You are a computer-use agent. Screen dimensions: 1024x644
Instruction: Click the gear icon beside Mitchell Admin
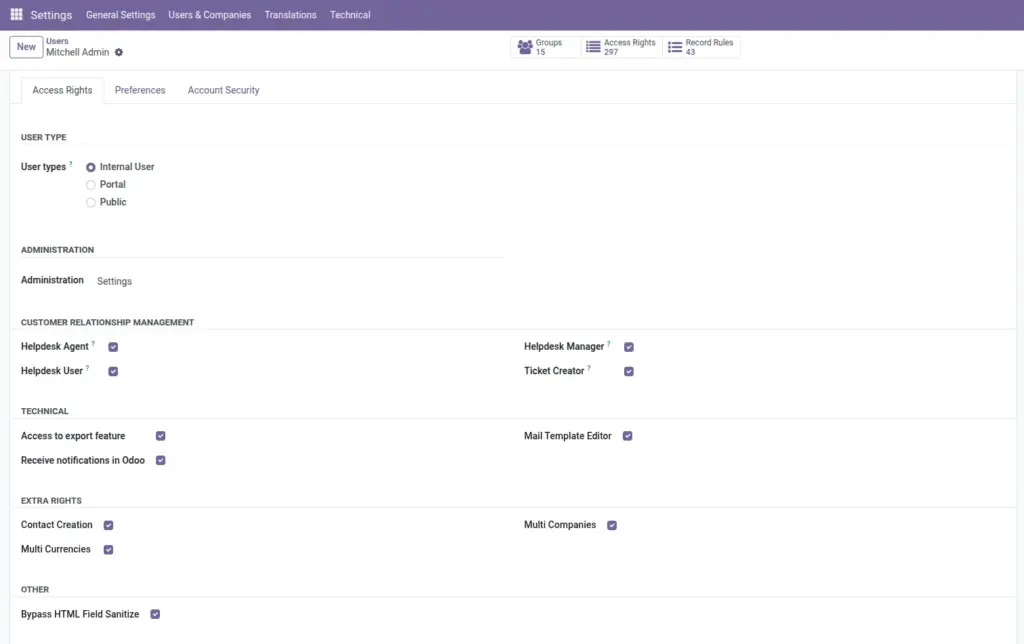coord(119,52)
